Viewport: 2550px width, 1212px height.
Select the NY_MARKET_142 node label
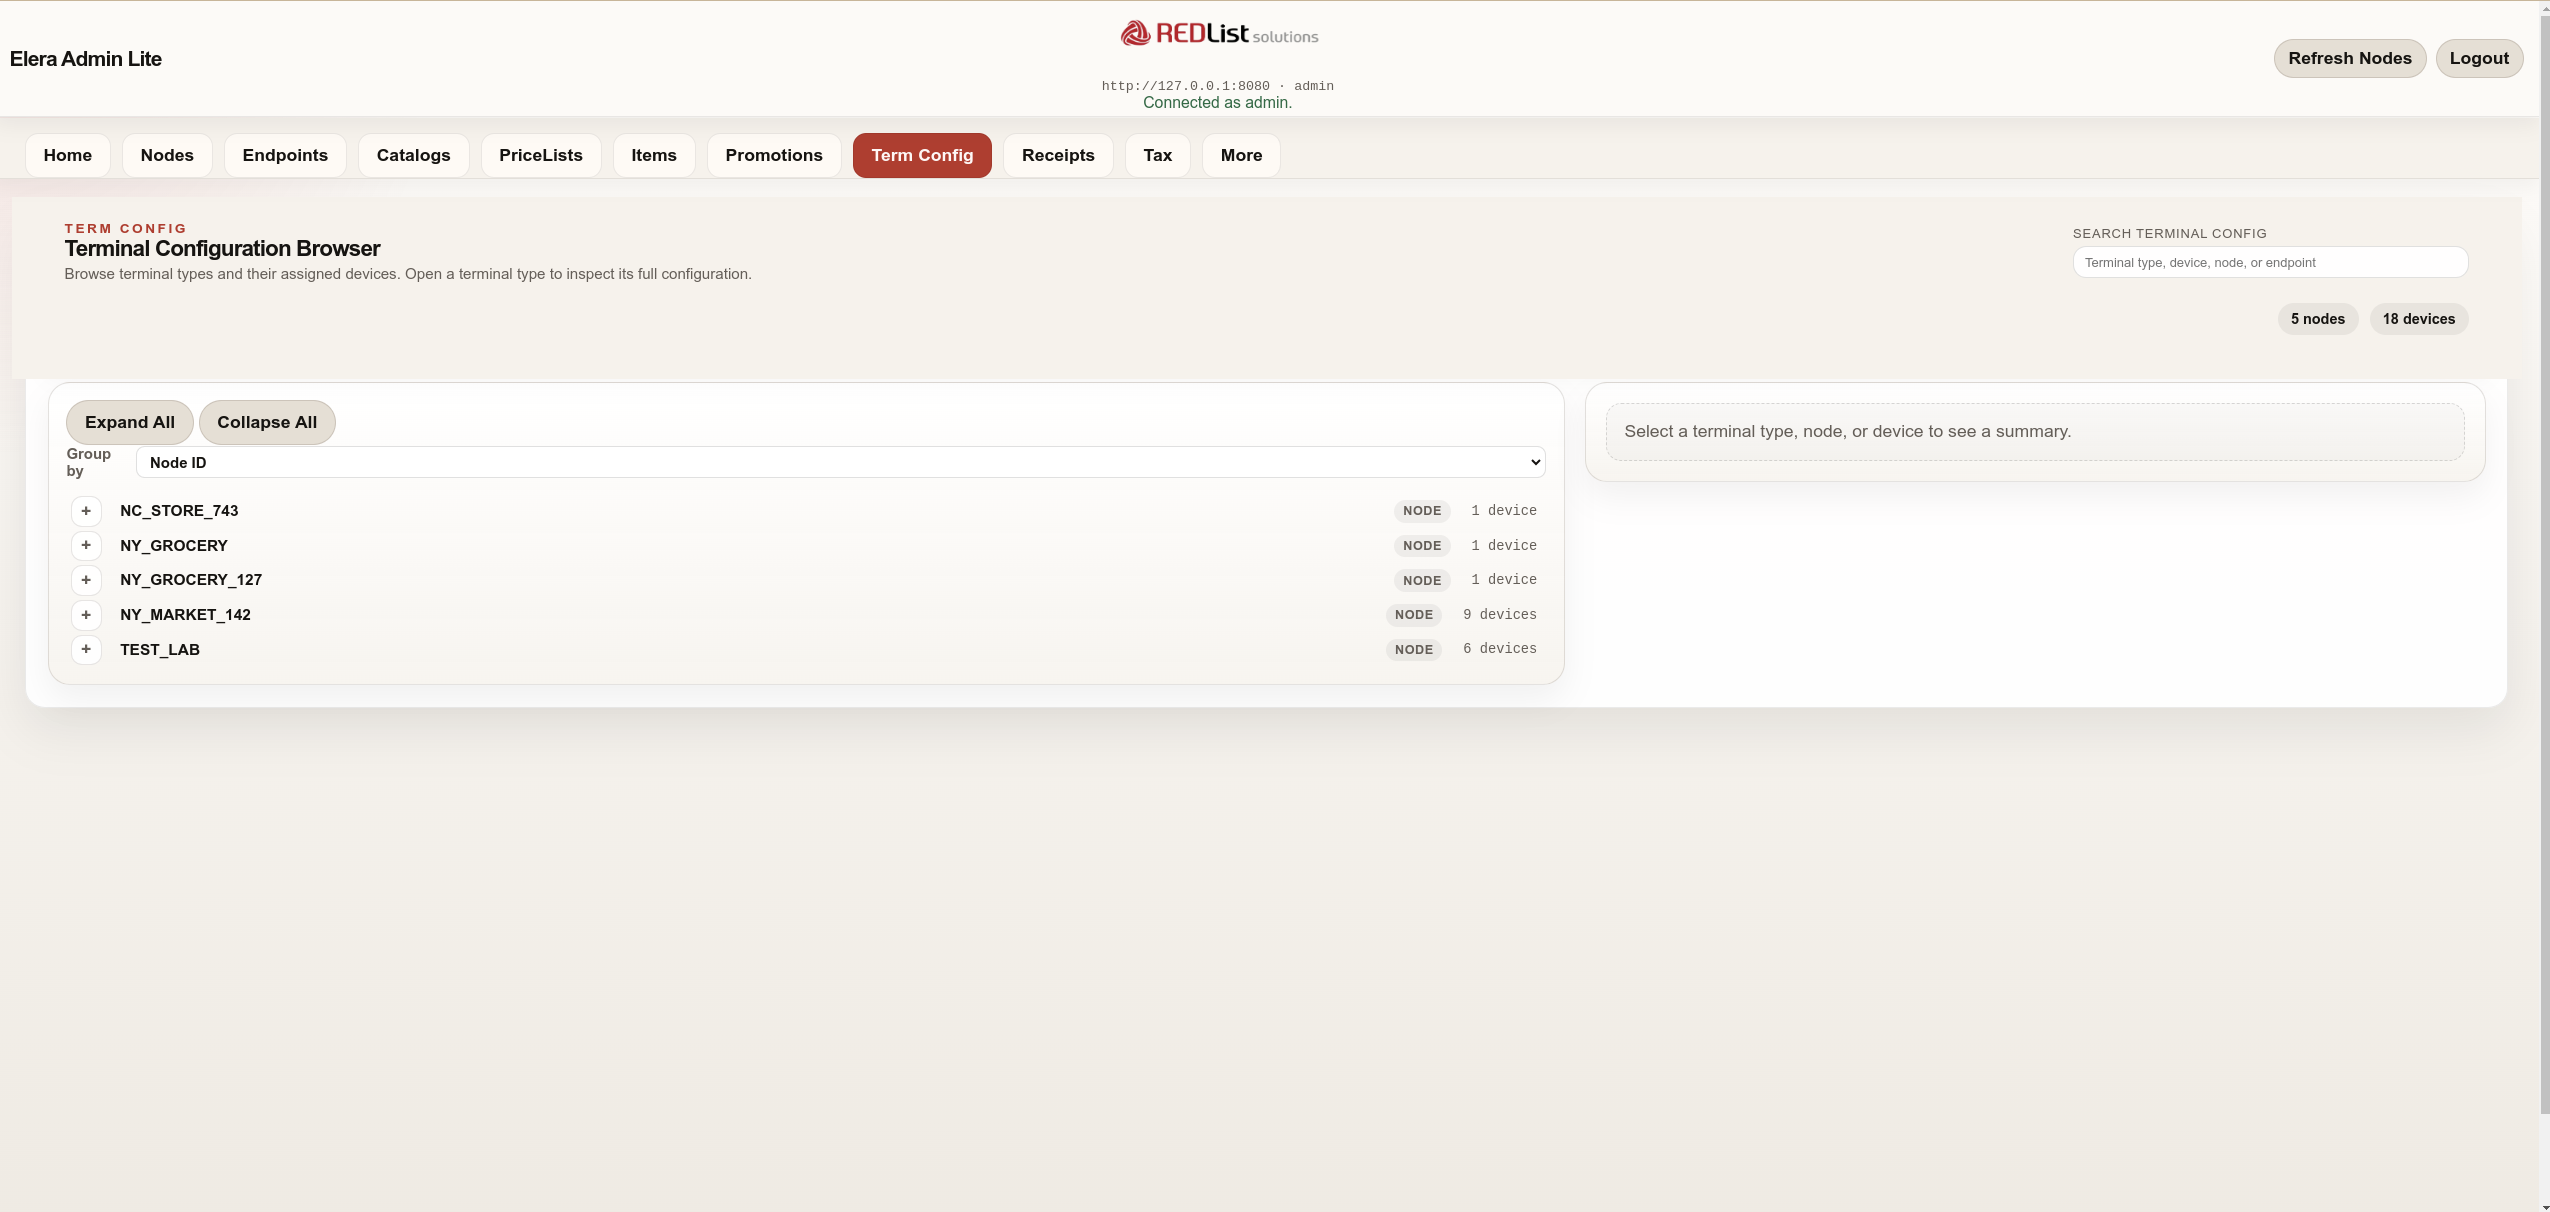click(185, 615)
